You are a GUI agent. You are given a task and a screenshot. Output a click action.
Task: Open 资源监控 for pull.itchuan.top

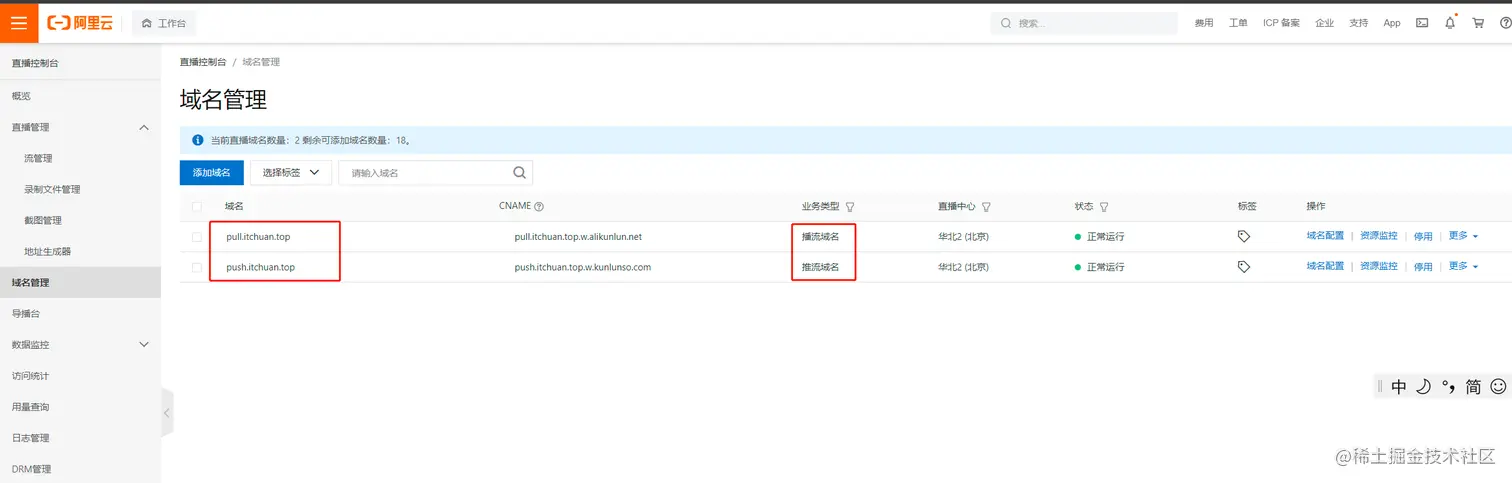coord(1378,237)
